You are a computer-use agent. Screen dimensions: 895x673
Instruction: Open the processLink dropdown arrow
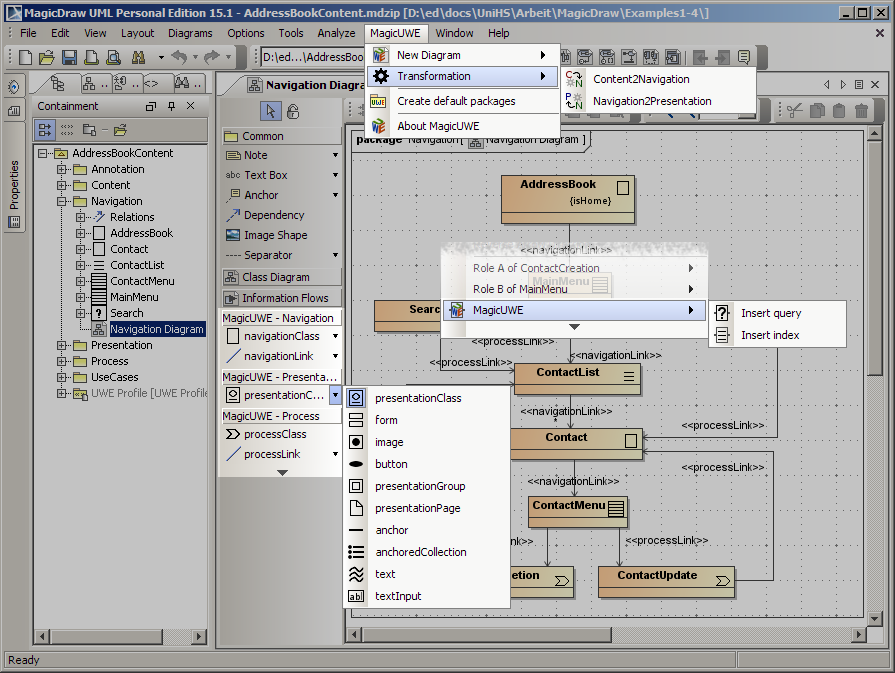[335, 454]
